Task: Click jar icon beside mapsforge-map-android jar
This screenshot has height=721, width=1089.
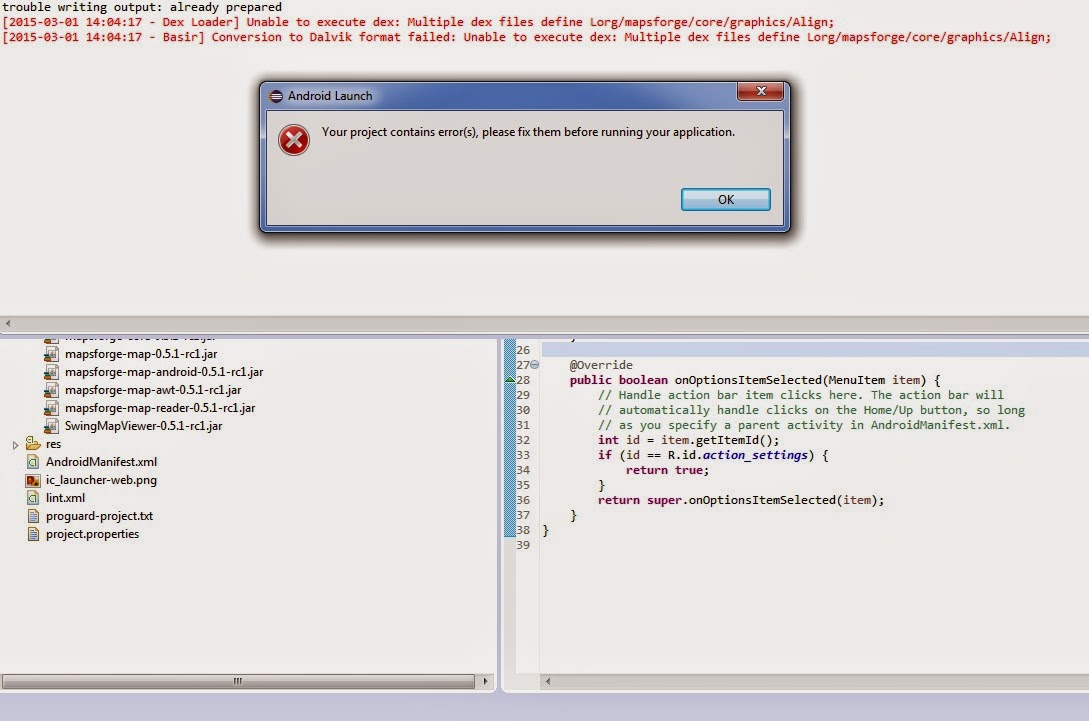Action: 51,372
